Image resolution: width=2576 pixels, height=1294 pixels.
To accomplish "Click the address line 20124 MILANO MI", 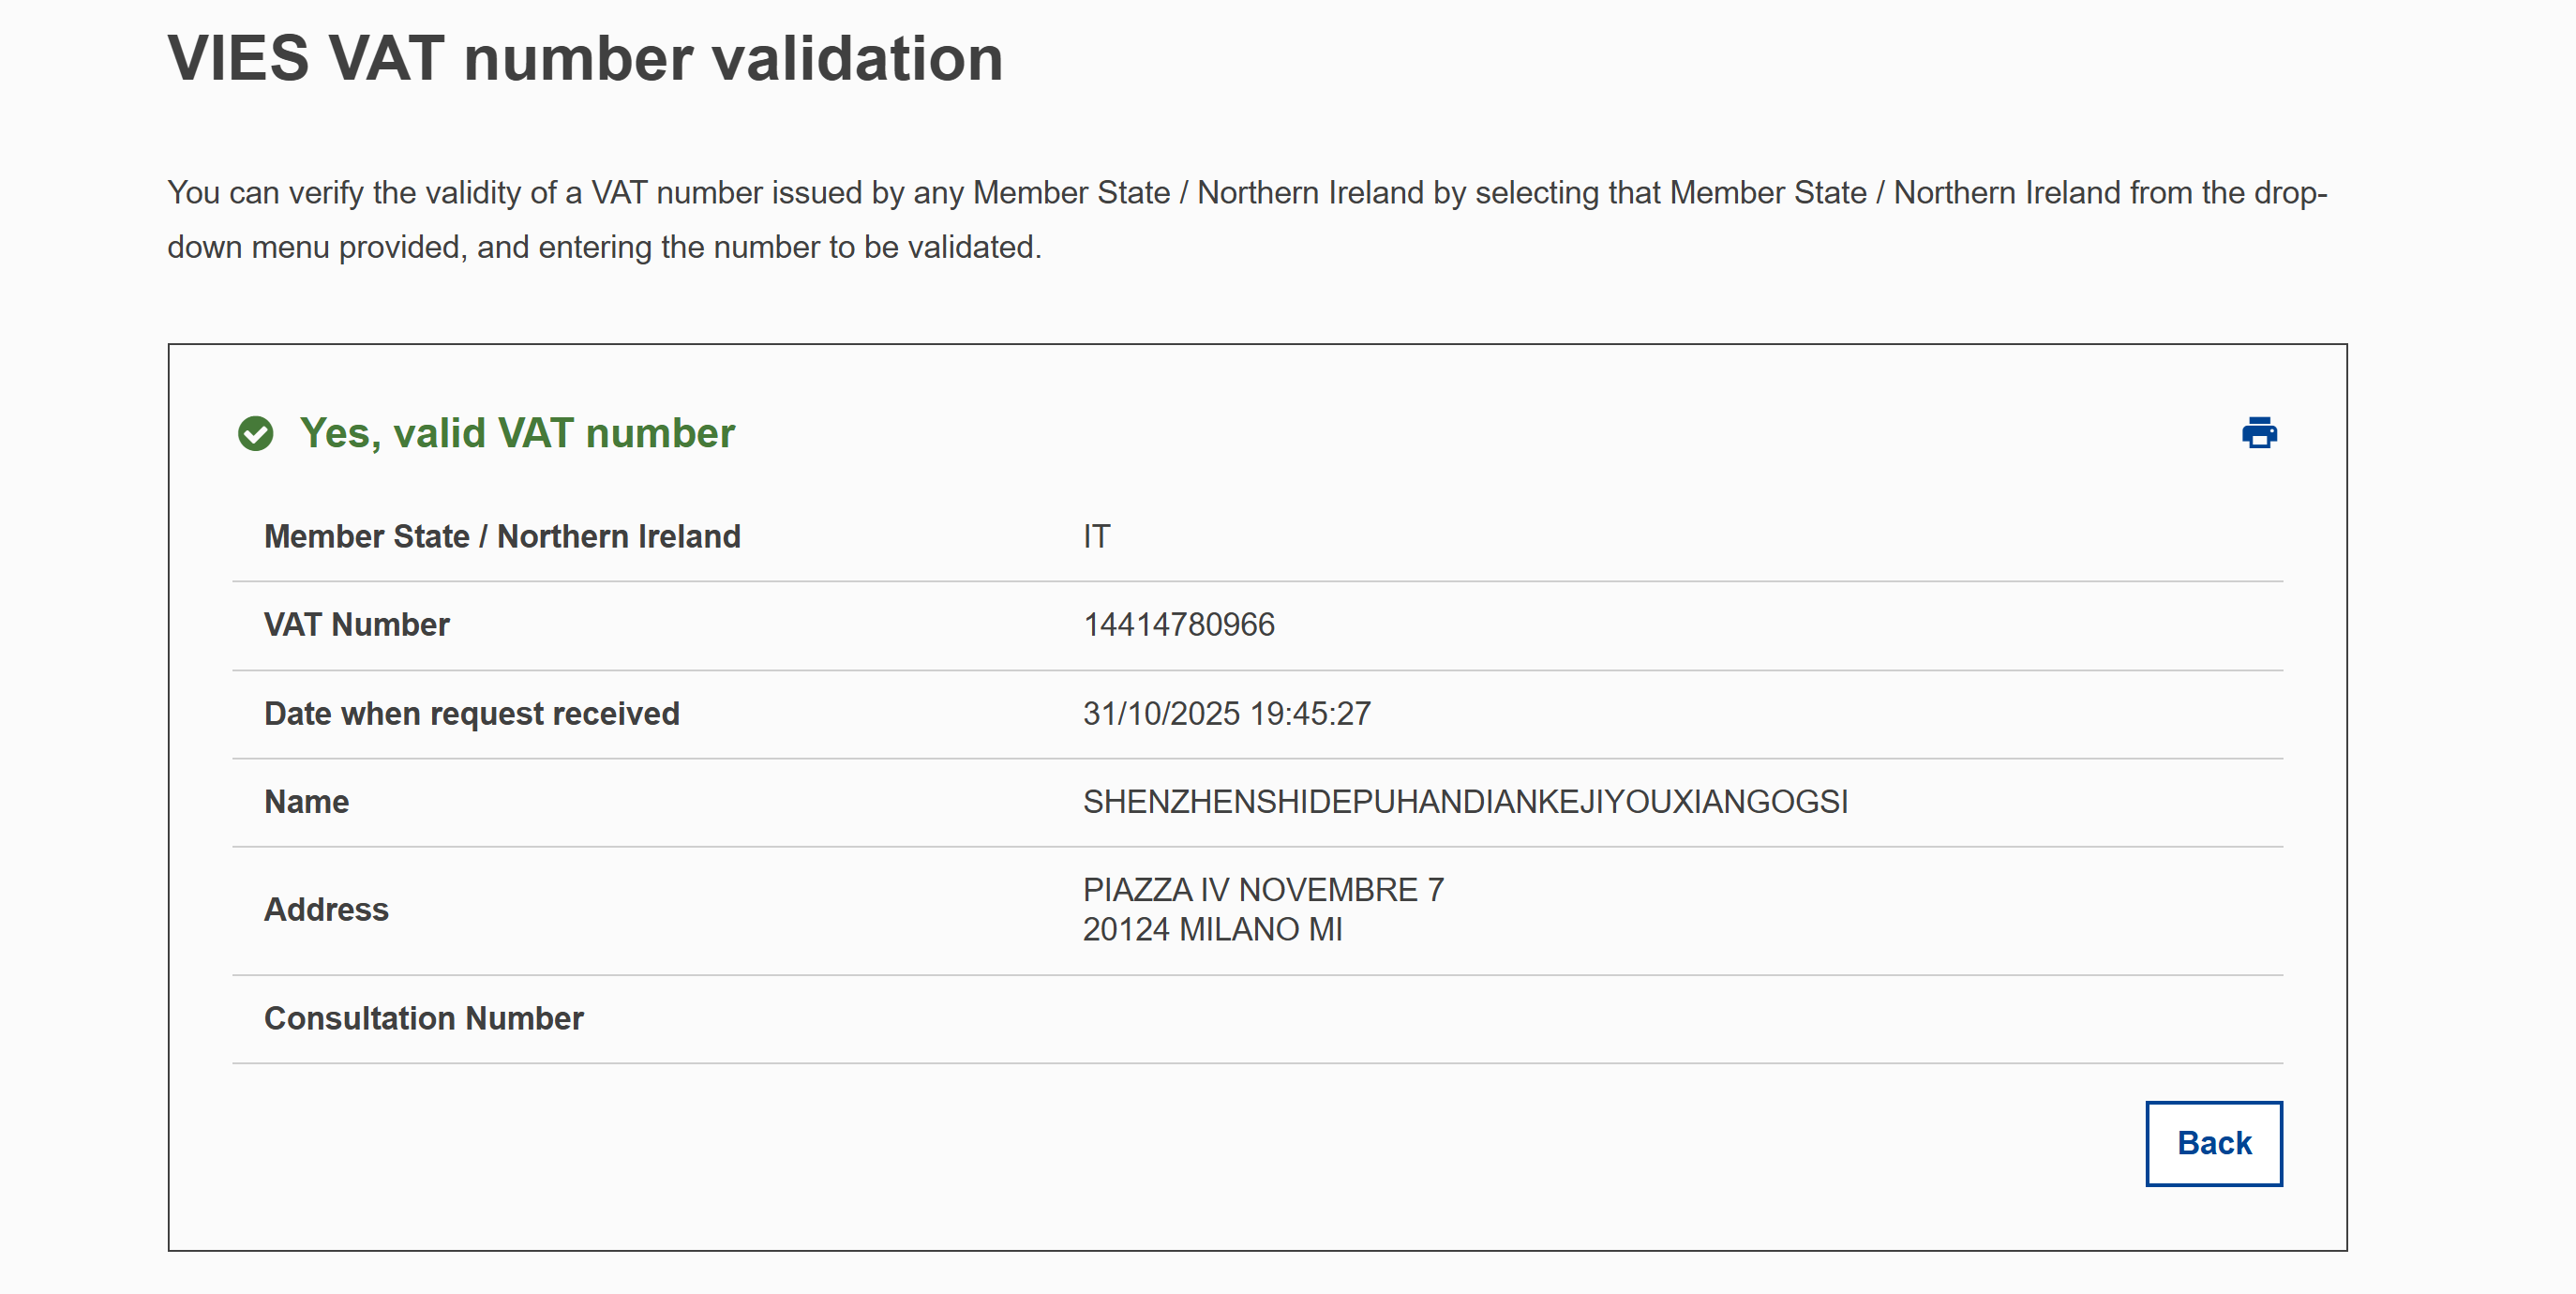I will (x=1212, y=930).
